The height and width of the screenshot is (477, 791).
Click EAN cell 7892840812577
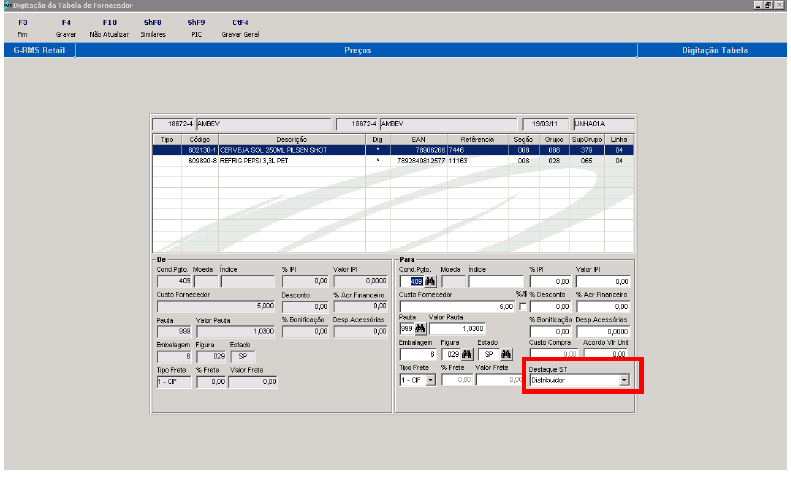pos(421,161)
